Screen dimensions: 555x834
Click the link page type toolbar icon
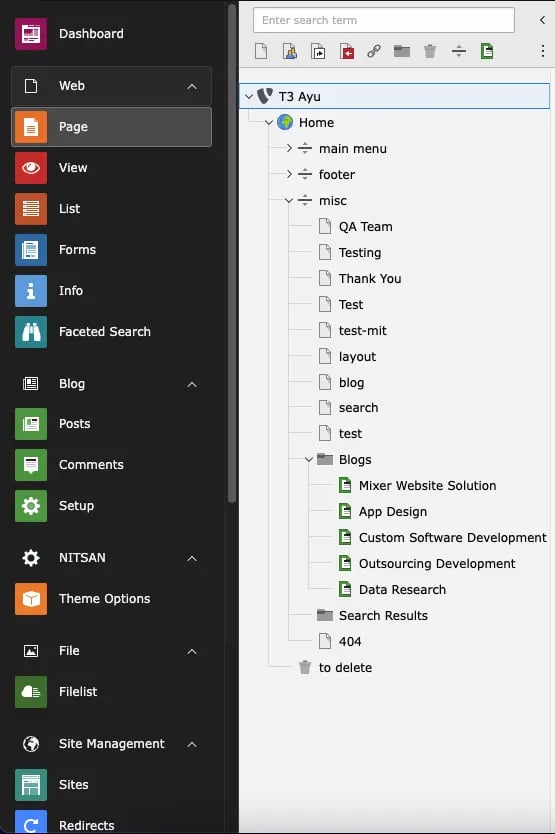coord(374,51)
